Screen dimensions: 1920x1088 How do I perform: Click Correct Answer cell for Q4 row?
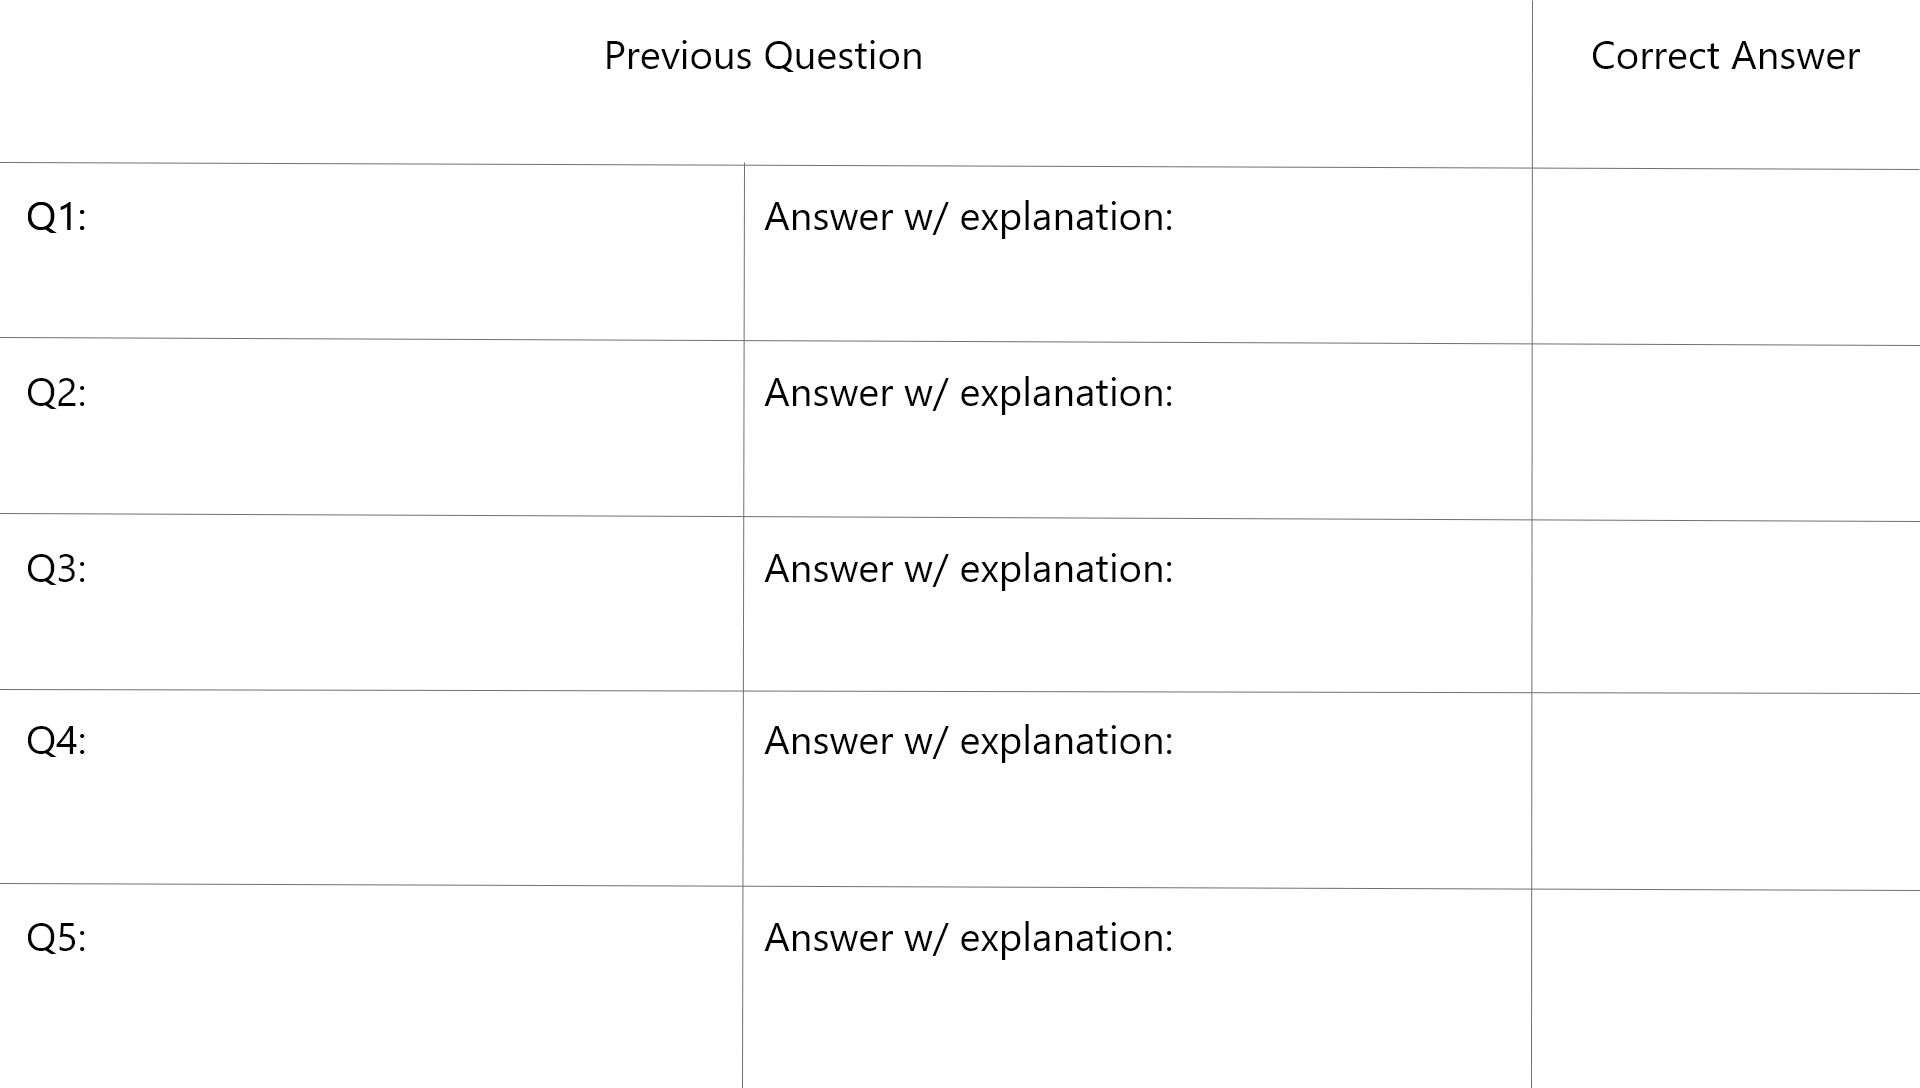tap(1726, 791)
